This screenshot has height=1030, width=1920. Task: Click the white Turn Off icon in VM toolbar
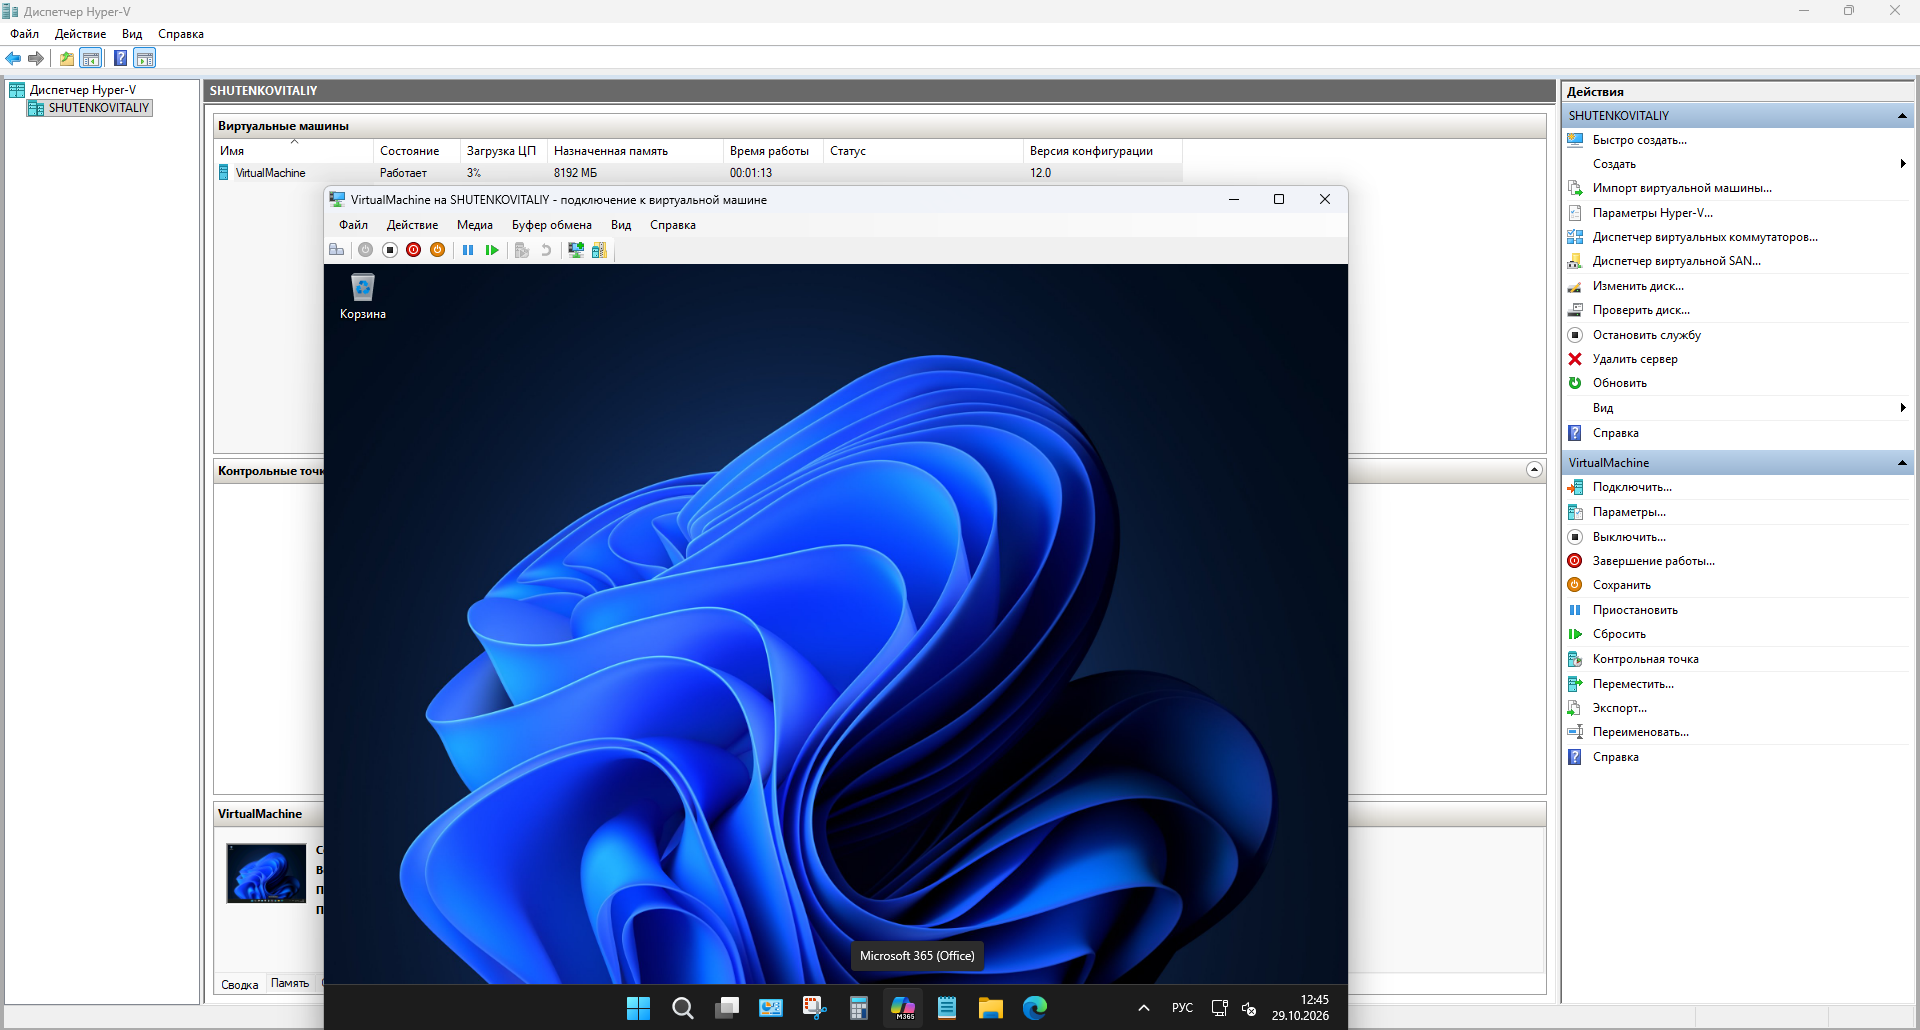coord(390,250)
